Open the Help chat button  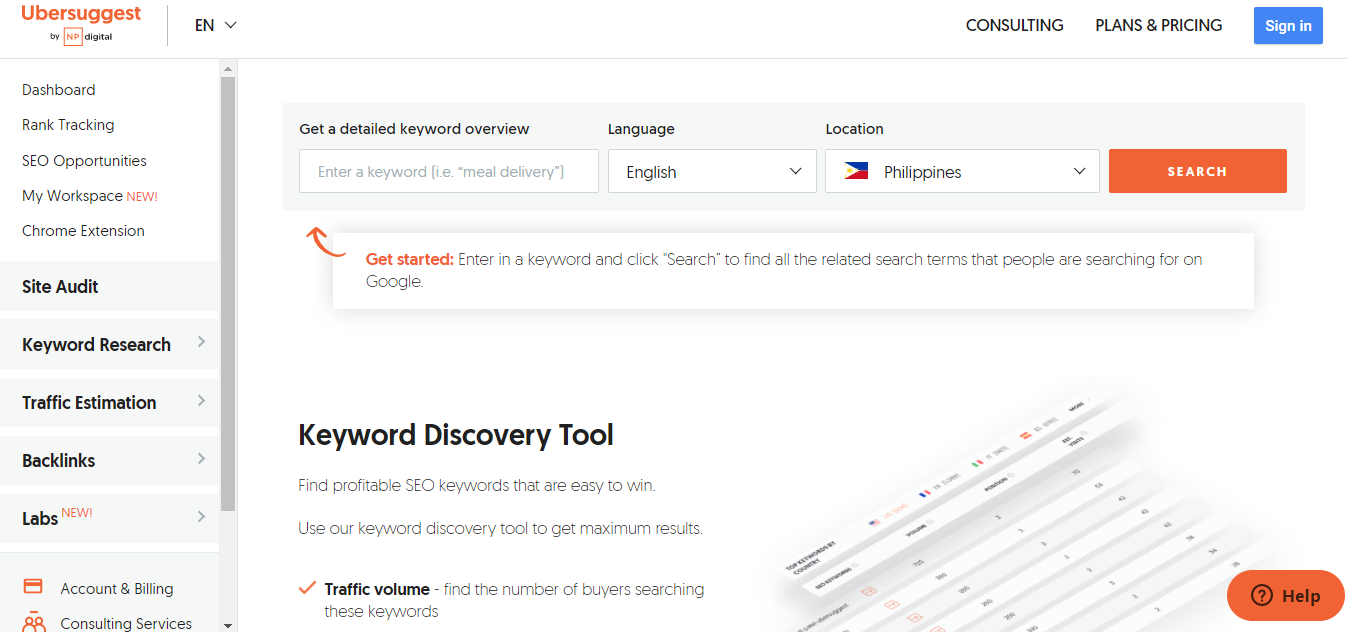(x=1286, y=595)
